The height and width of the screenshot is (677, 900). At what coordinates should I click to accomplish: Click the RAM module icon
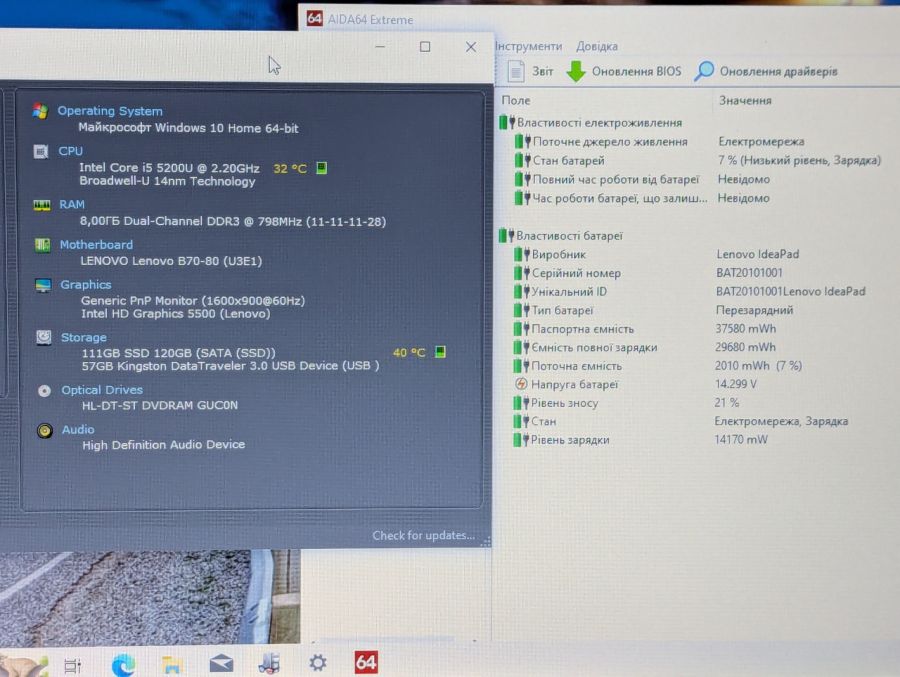click(x=41, y=205)
